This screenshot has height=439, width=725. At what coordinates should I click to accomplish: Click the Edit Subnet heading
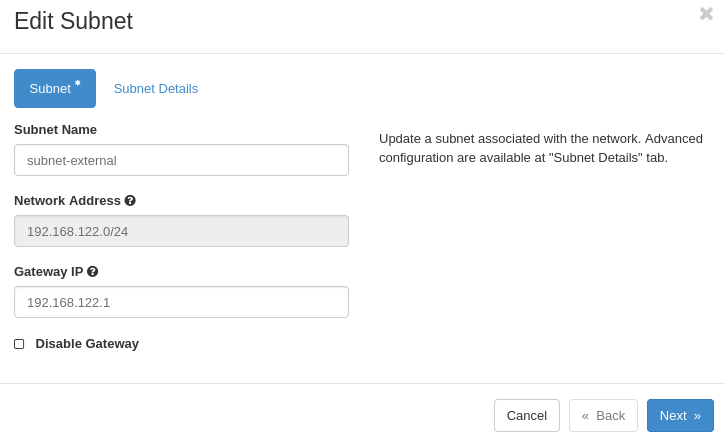point(74,21)
